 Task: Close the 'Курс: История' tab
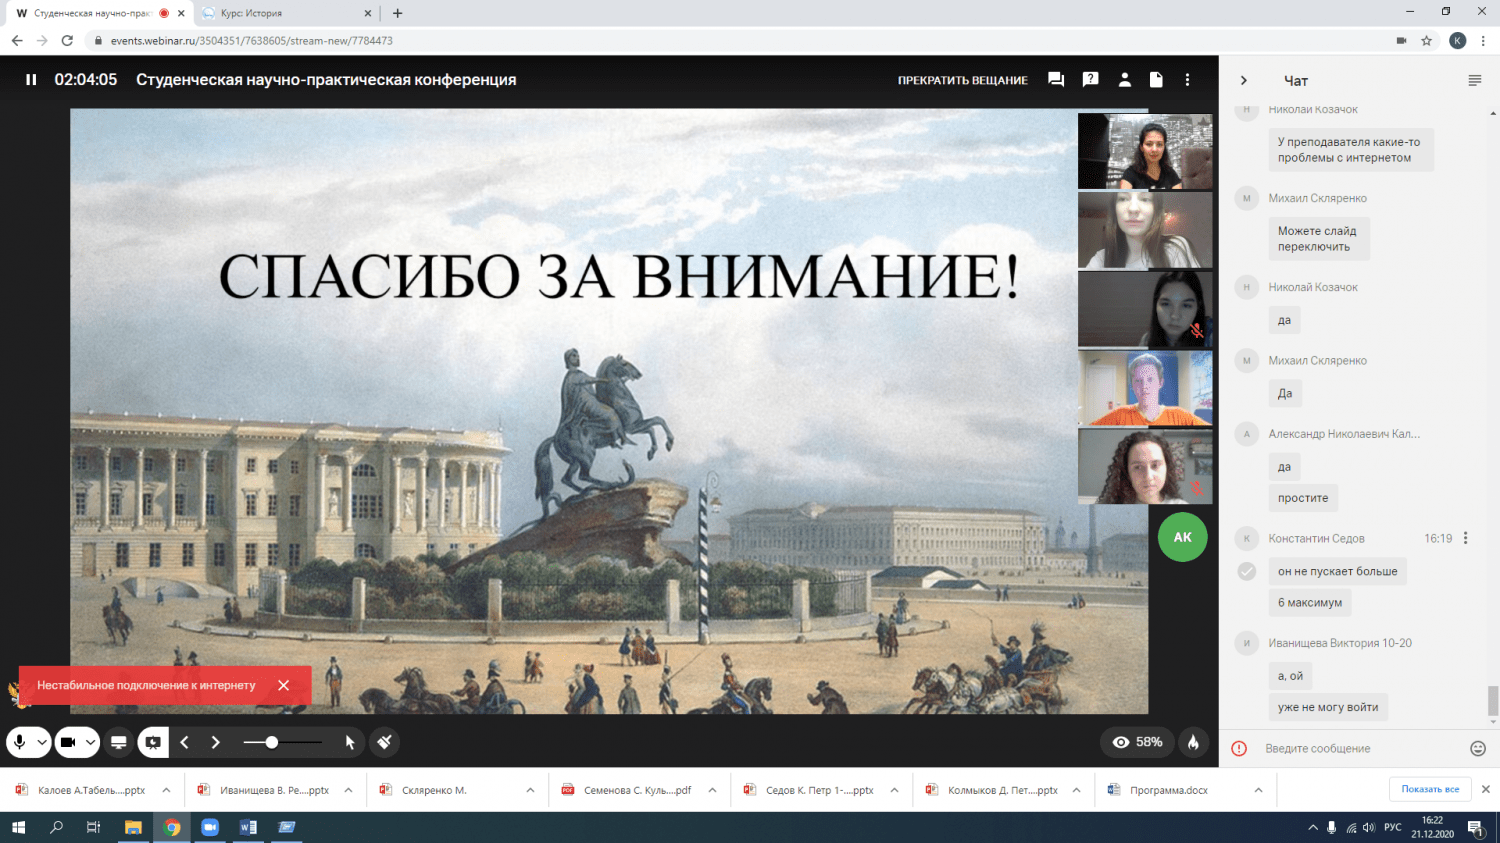(367, 13)
